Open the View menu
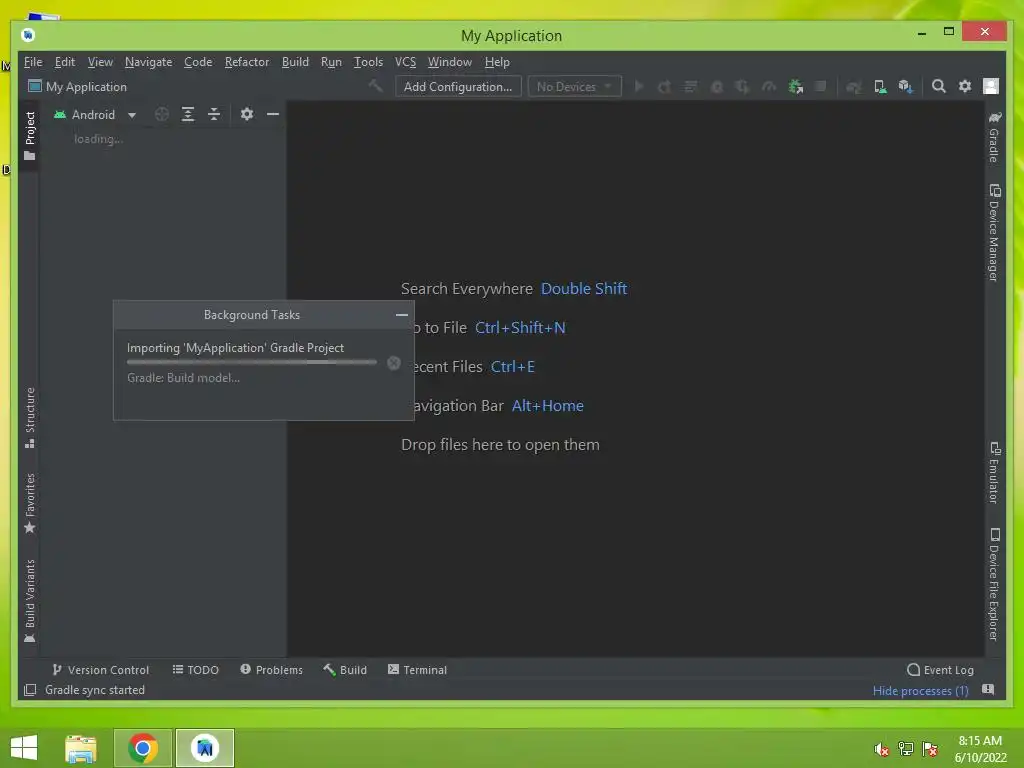This screenshot has width=1024, height=768. tap(100, 62)
